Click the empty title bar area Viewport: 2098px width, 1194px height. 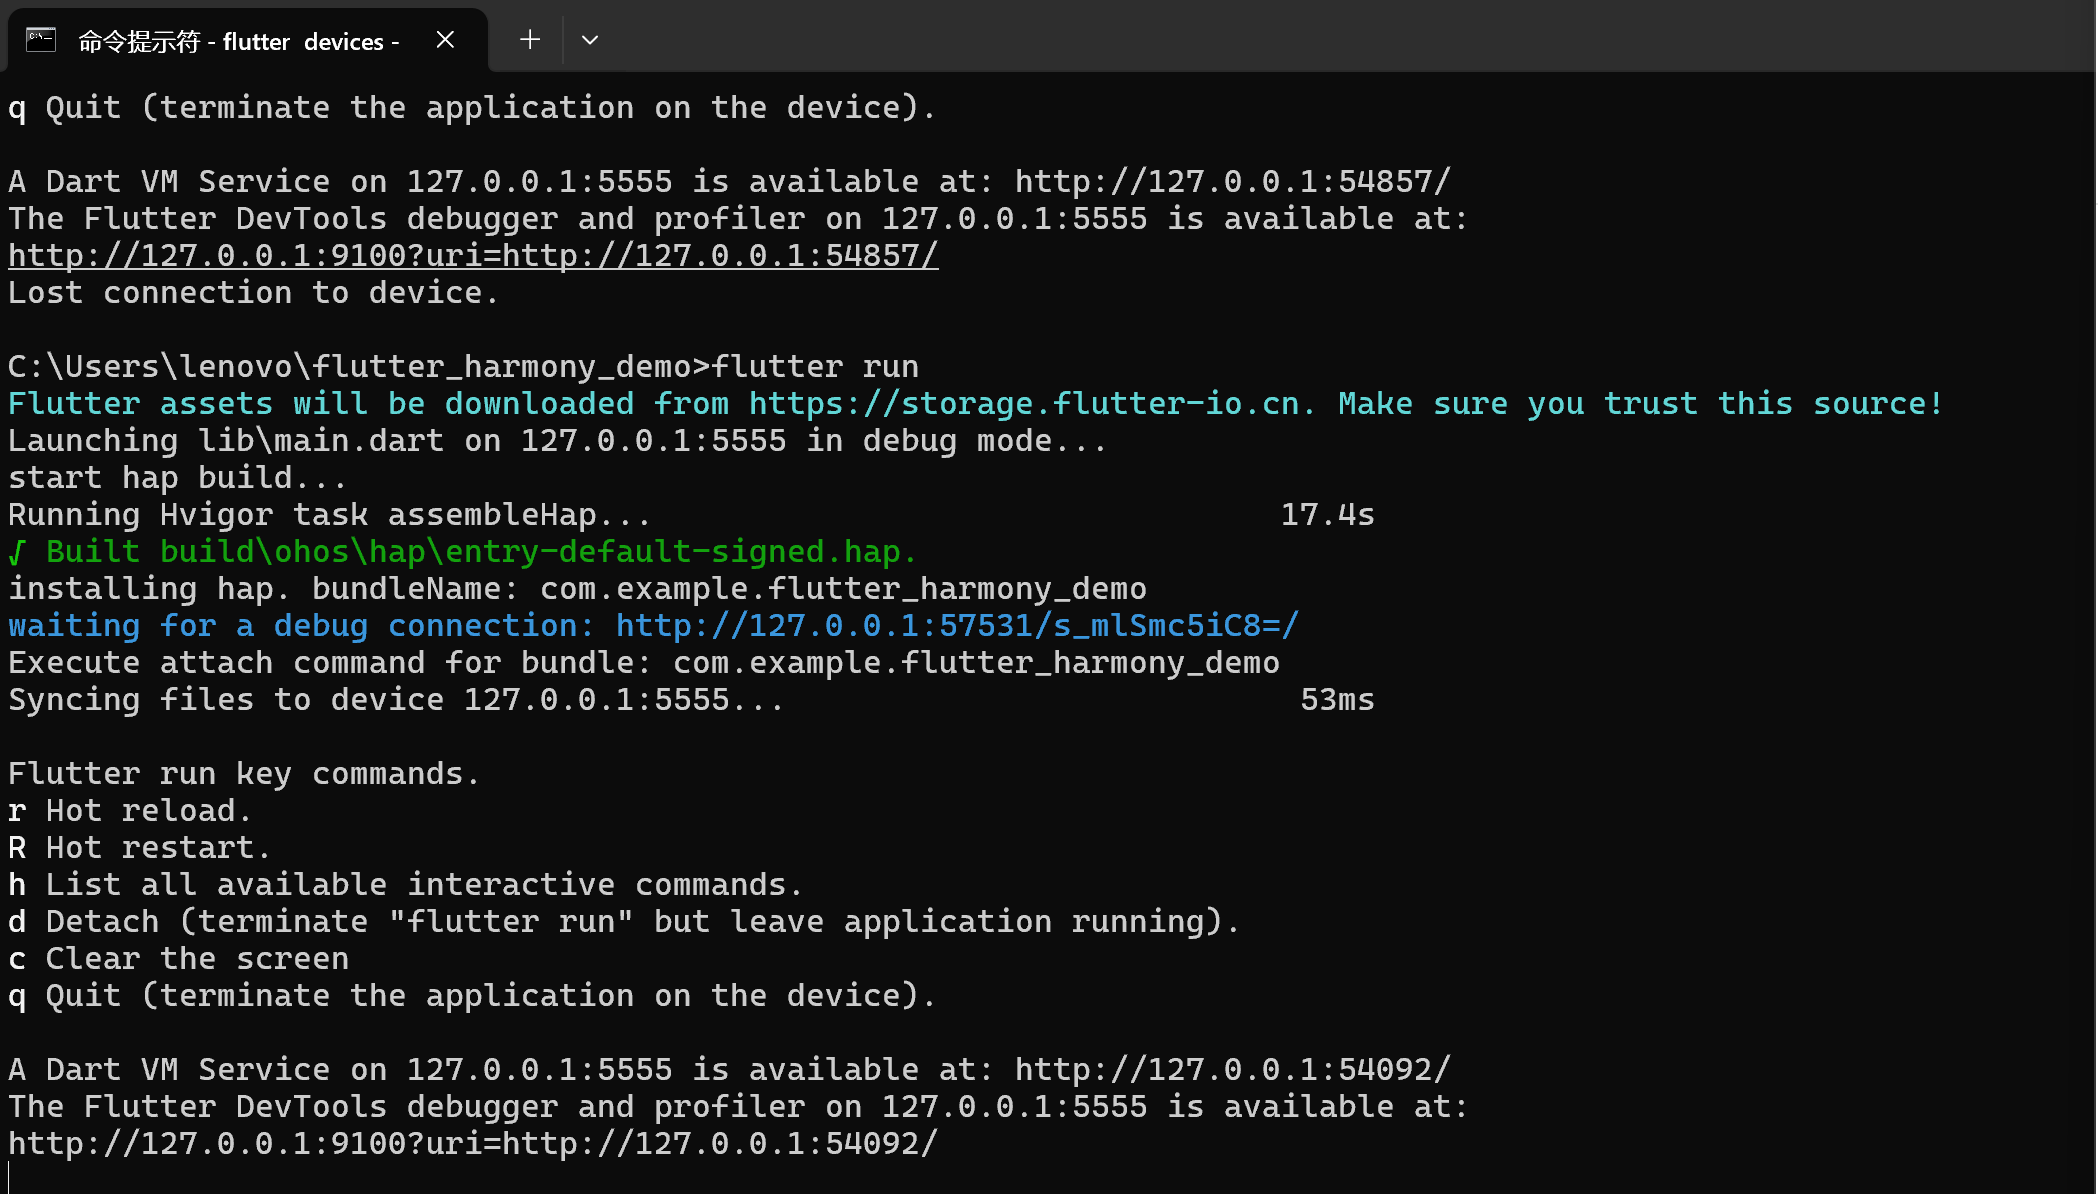(x=1300, y=38)
